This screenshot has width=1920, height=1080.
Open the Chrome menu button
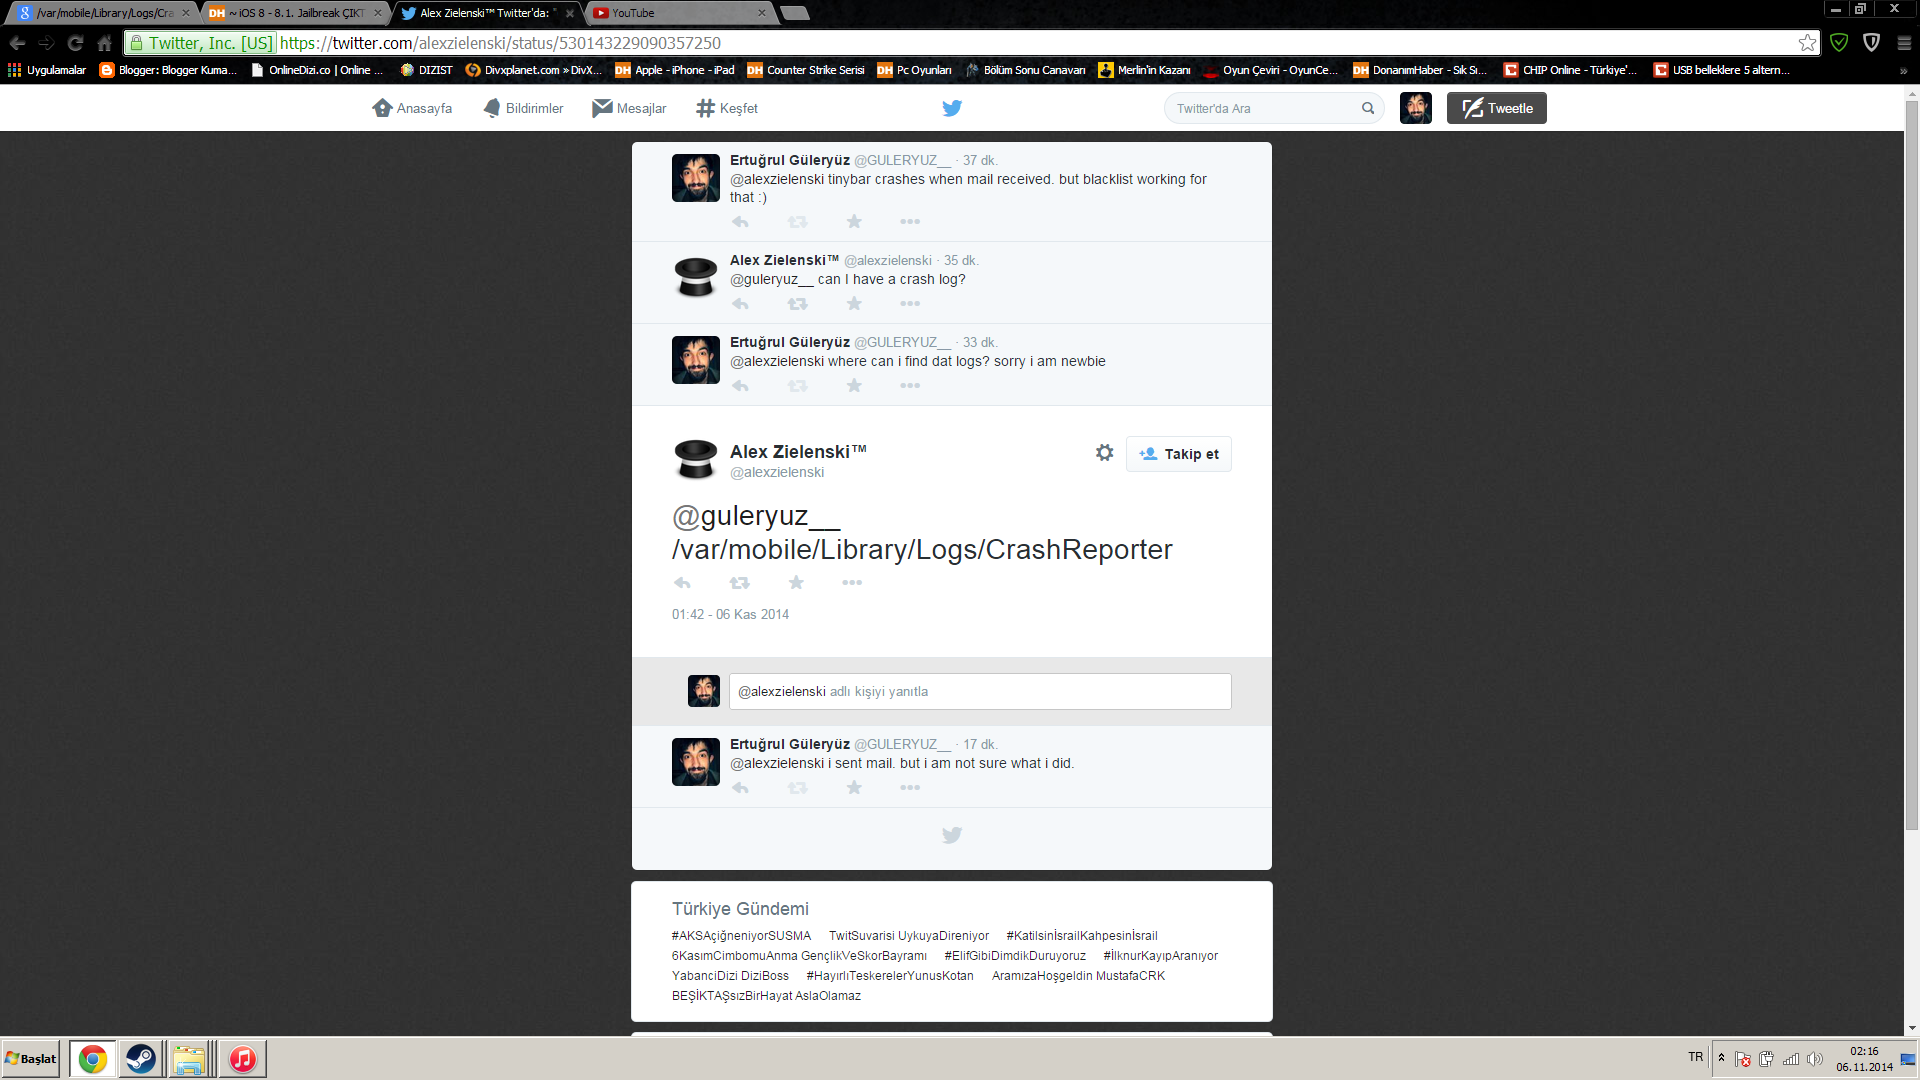point(1904,43)
